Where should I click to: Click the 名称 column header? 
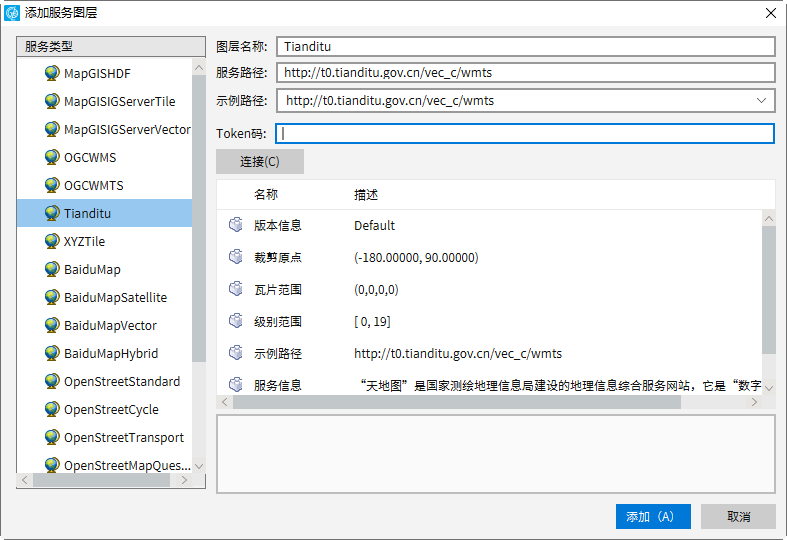pos(266,195)
